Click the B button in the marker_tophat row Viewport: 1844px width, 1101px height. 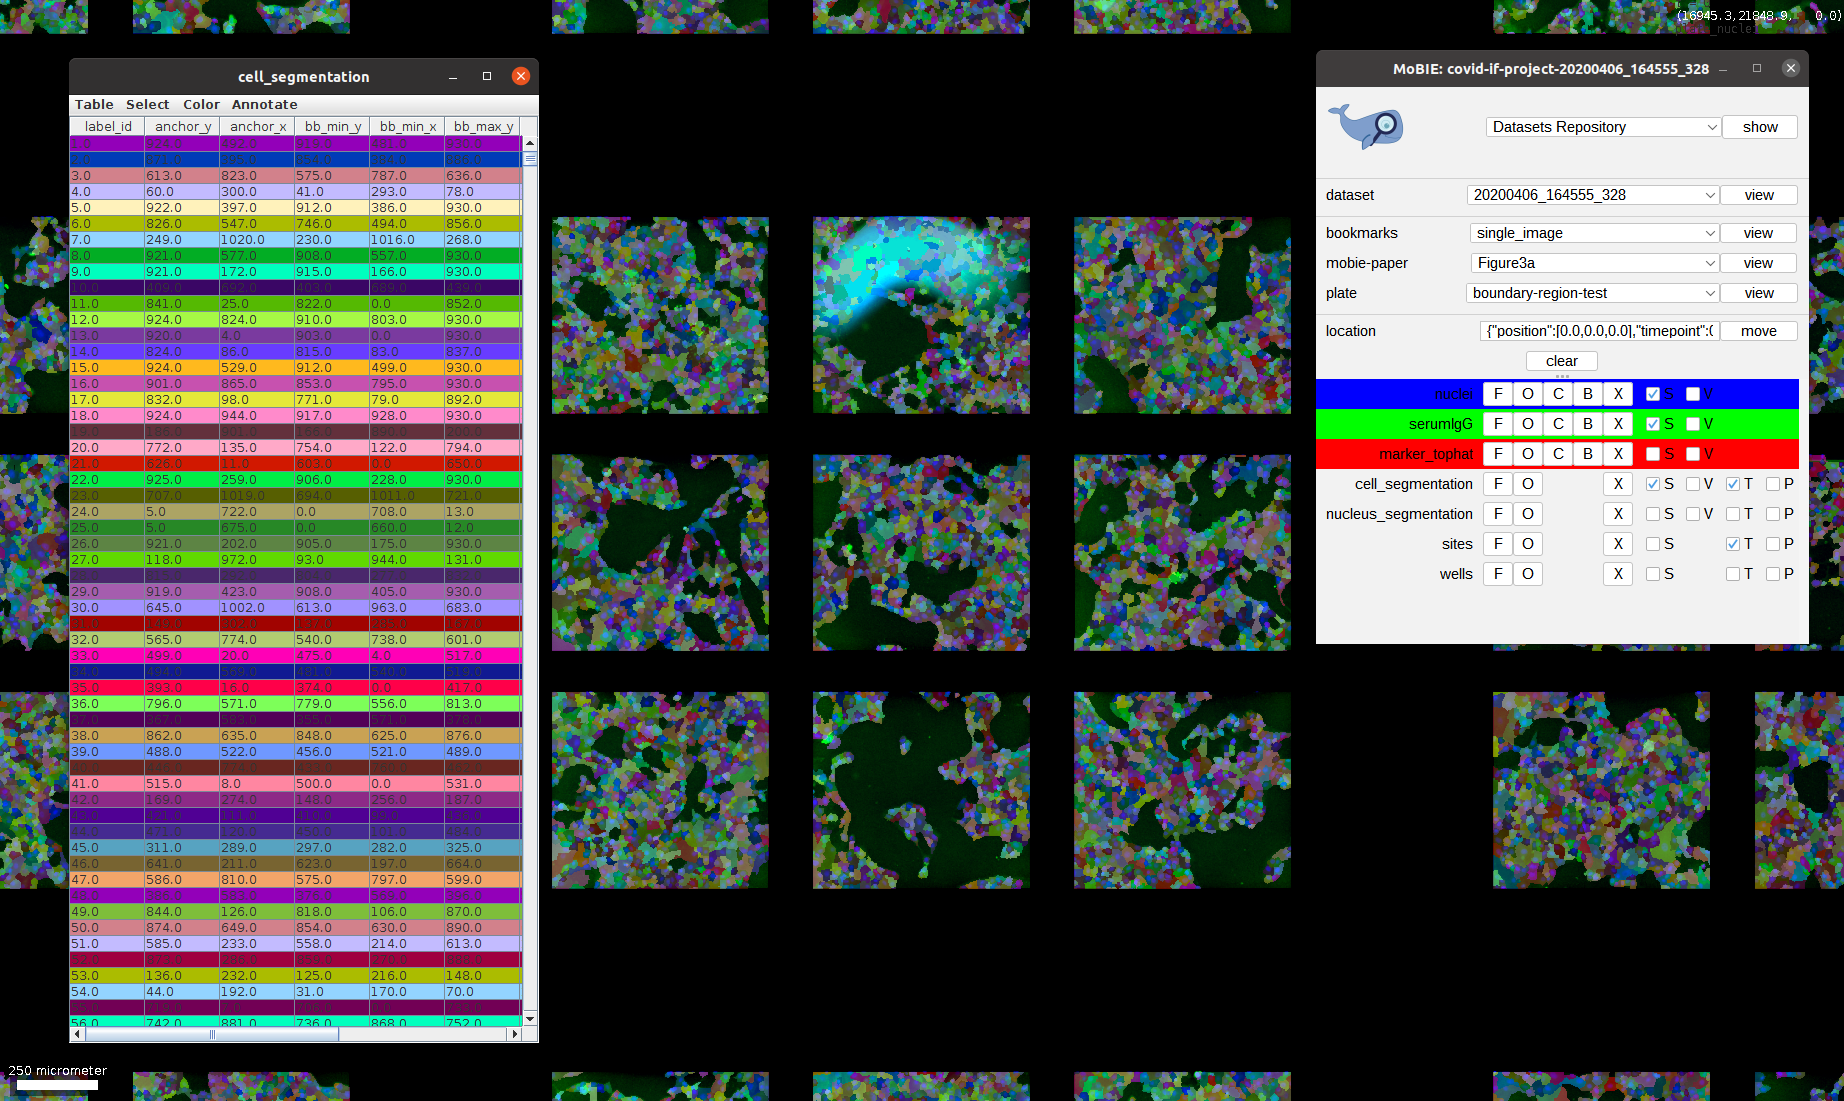tap(1588, 454)
